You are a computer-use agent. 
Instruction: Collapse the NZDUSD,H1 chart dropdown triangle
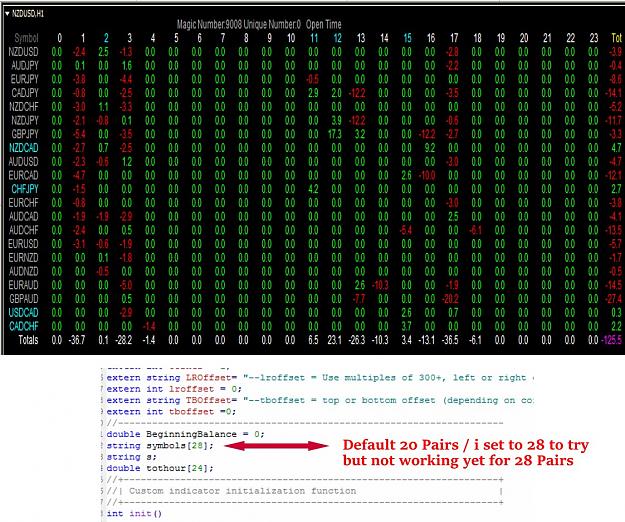coord(7,14)
